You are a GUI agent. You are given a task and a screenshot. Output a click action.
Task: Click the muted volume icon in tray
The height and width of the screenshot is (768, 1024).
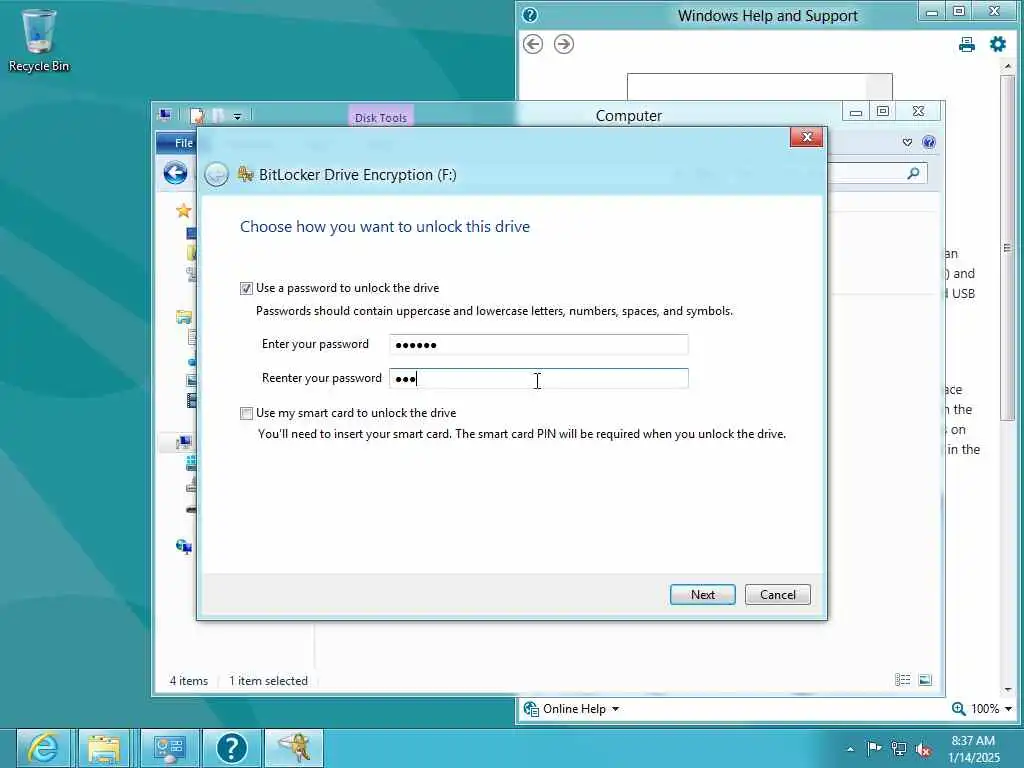click(923, 749)
